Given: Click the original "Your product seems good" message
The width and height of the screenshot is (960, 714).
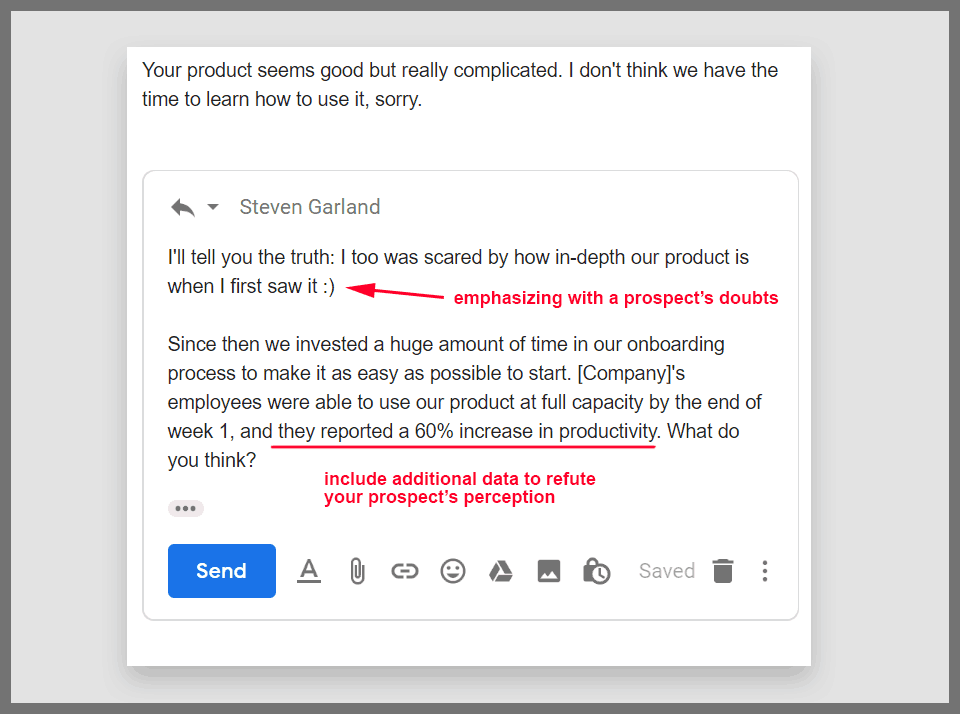Looking at the screenshot, I should click(460, 85).
